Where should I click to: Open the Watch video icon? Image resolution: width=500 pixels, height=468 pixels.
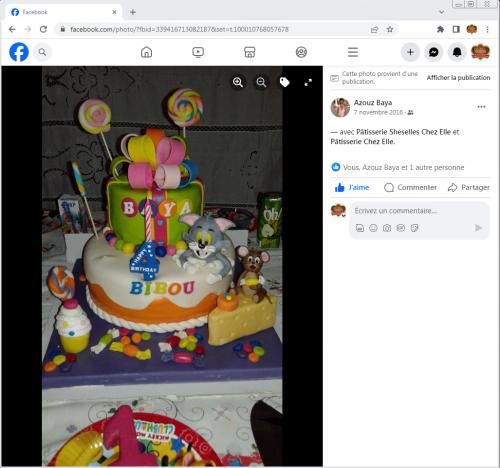pyautogui.click(x=198, y=52)
